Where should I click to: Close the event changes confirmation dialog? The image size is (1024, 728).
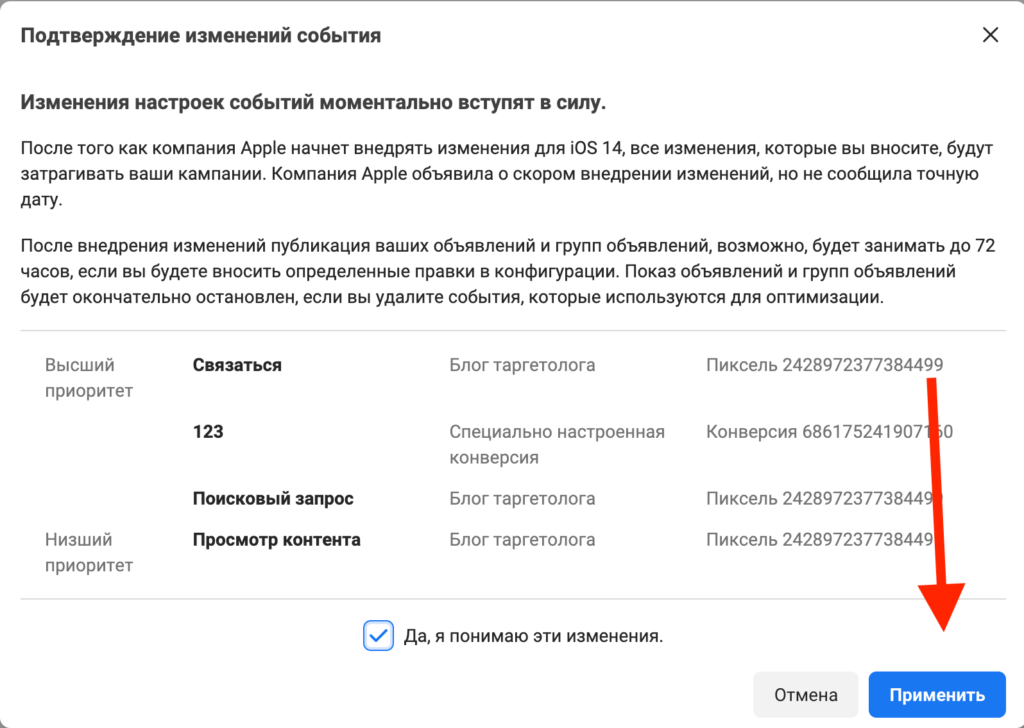click(990, 35)
